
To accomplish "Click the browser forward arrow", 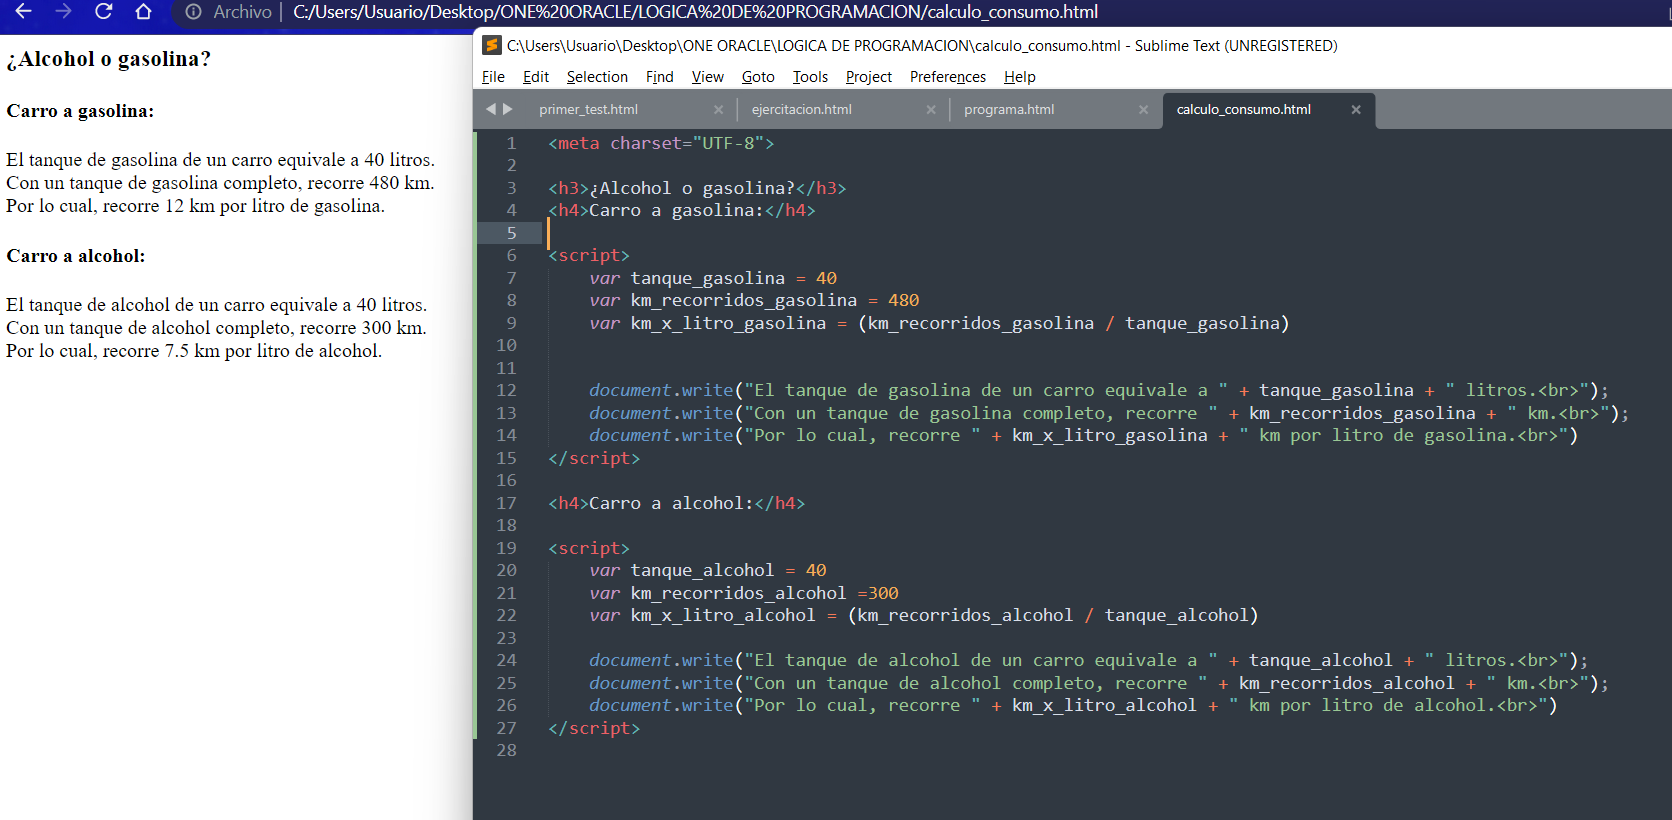I will 63,11.
